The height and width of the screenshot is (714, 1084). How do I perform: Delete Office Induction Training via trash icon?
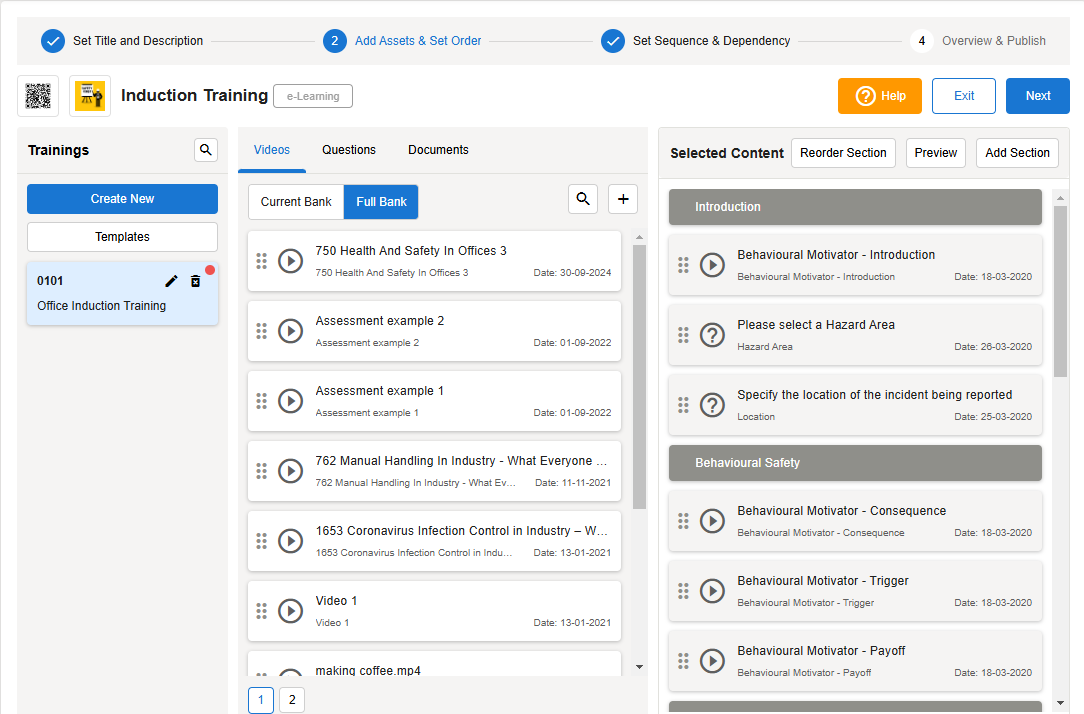click(x=196, y=281)
